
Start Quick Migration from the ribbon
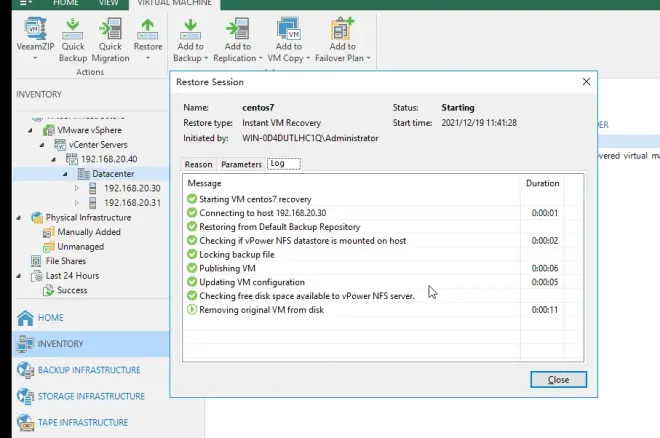click(x=110, y=29)
